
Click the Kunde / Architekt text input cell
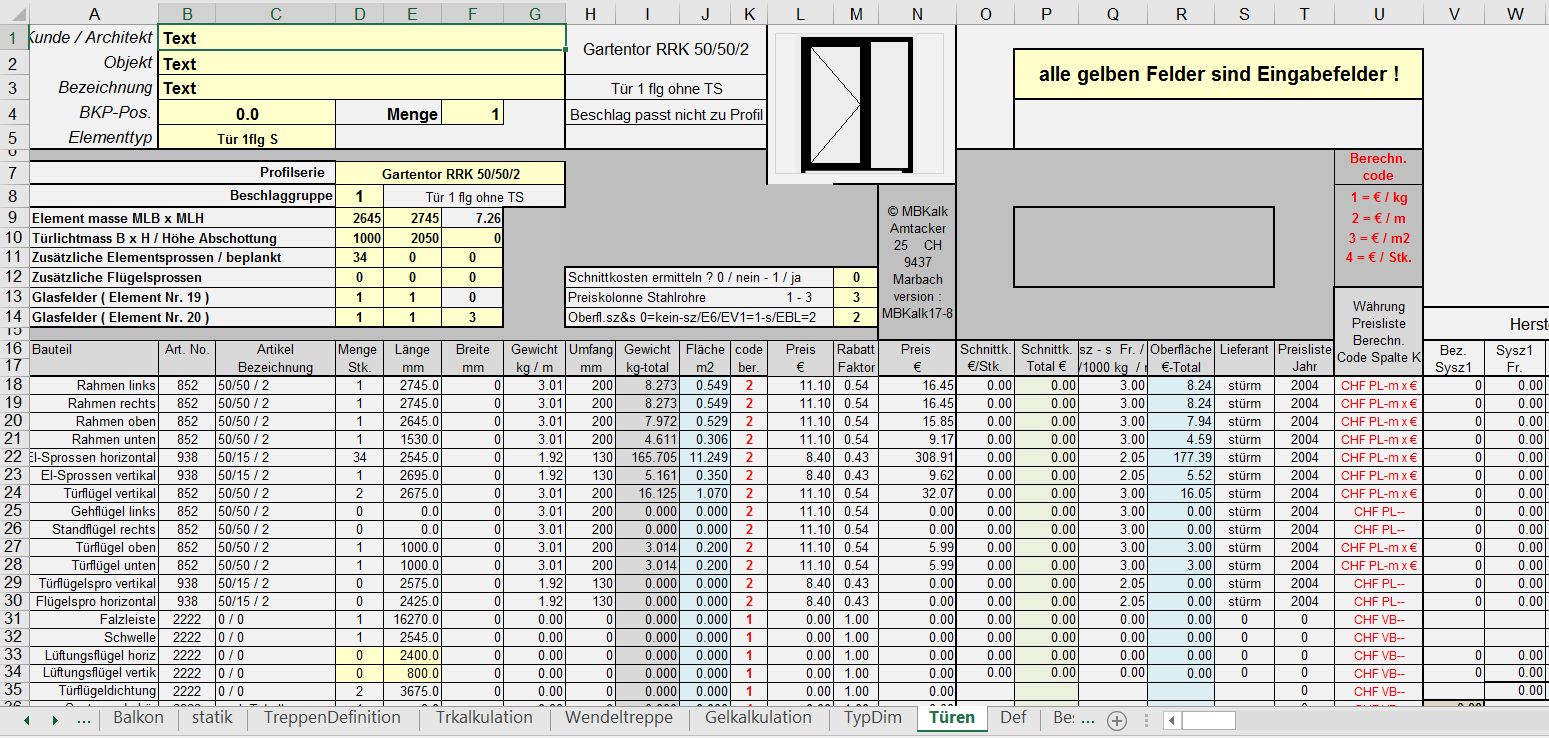(x=362, y=38)
